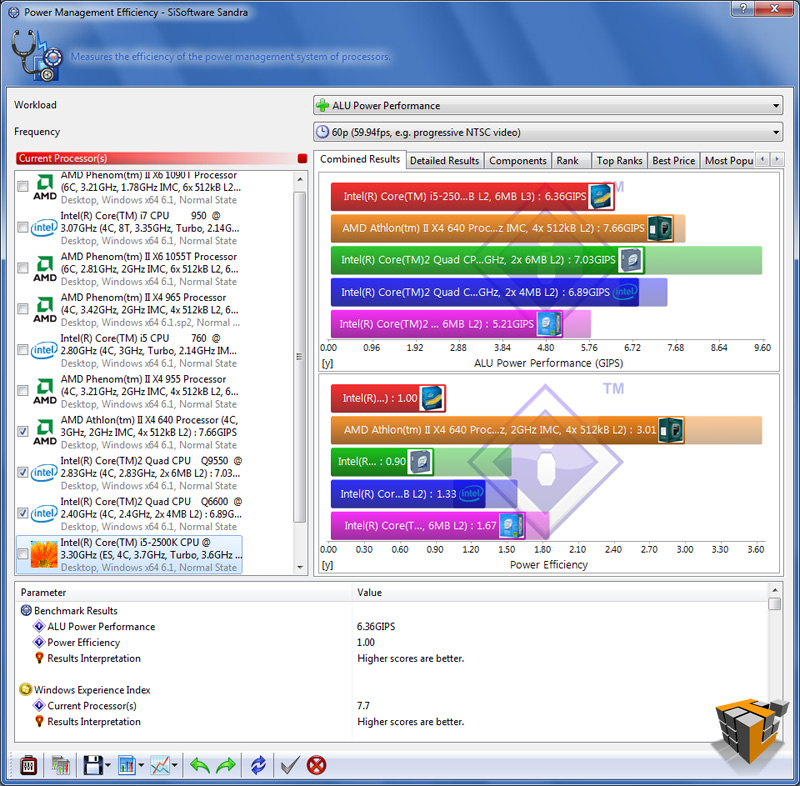Click the floppy disk save icon

tap(93, 765)
